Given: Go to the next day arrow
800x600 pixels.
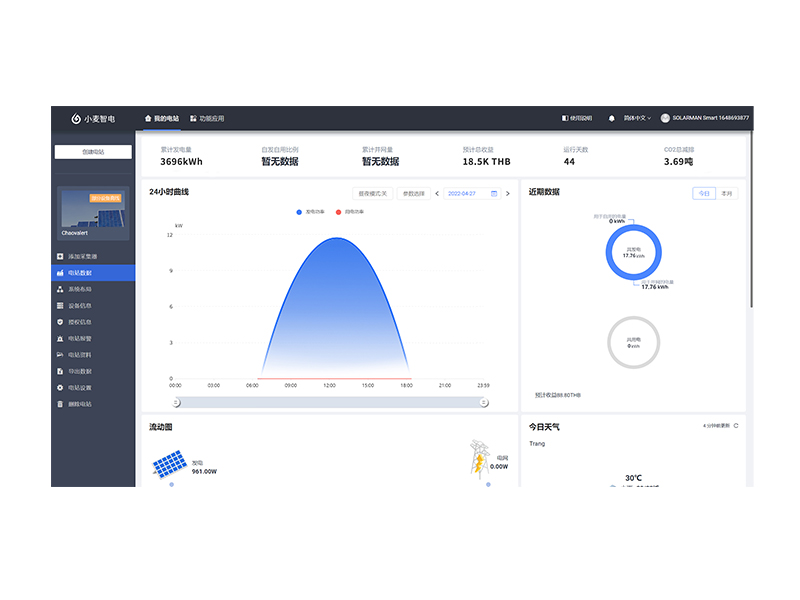Looking at the screenshot, I should tap(507, 193).
